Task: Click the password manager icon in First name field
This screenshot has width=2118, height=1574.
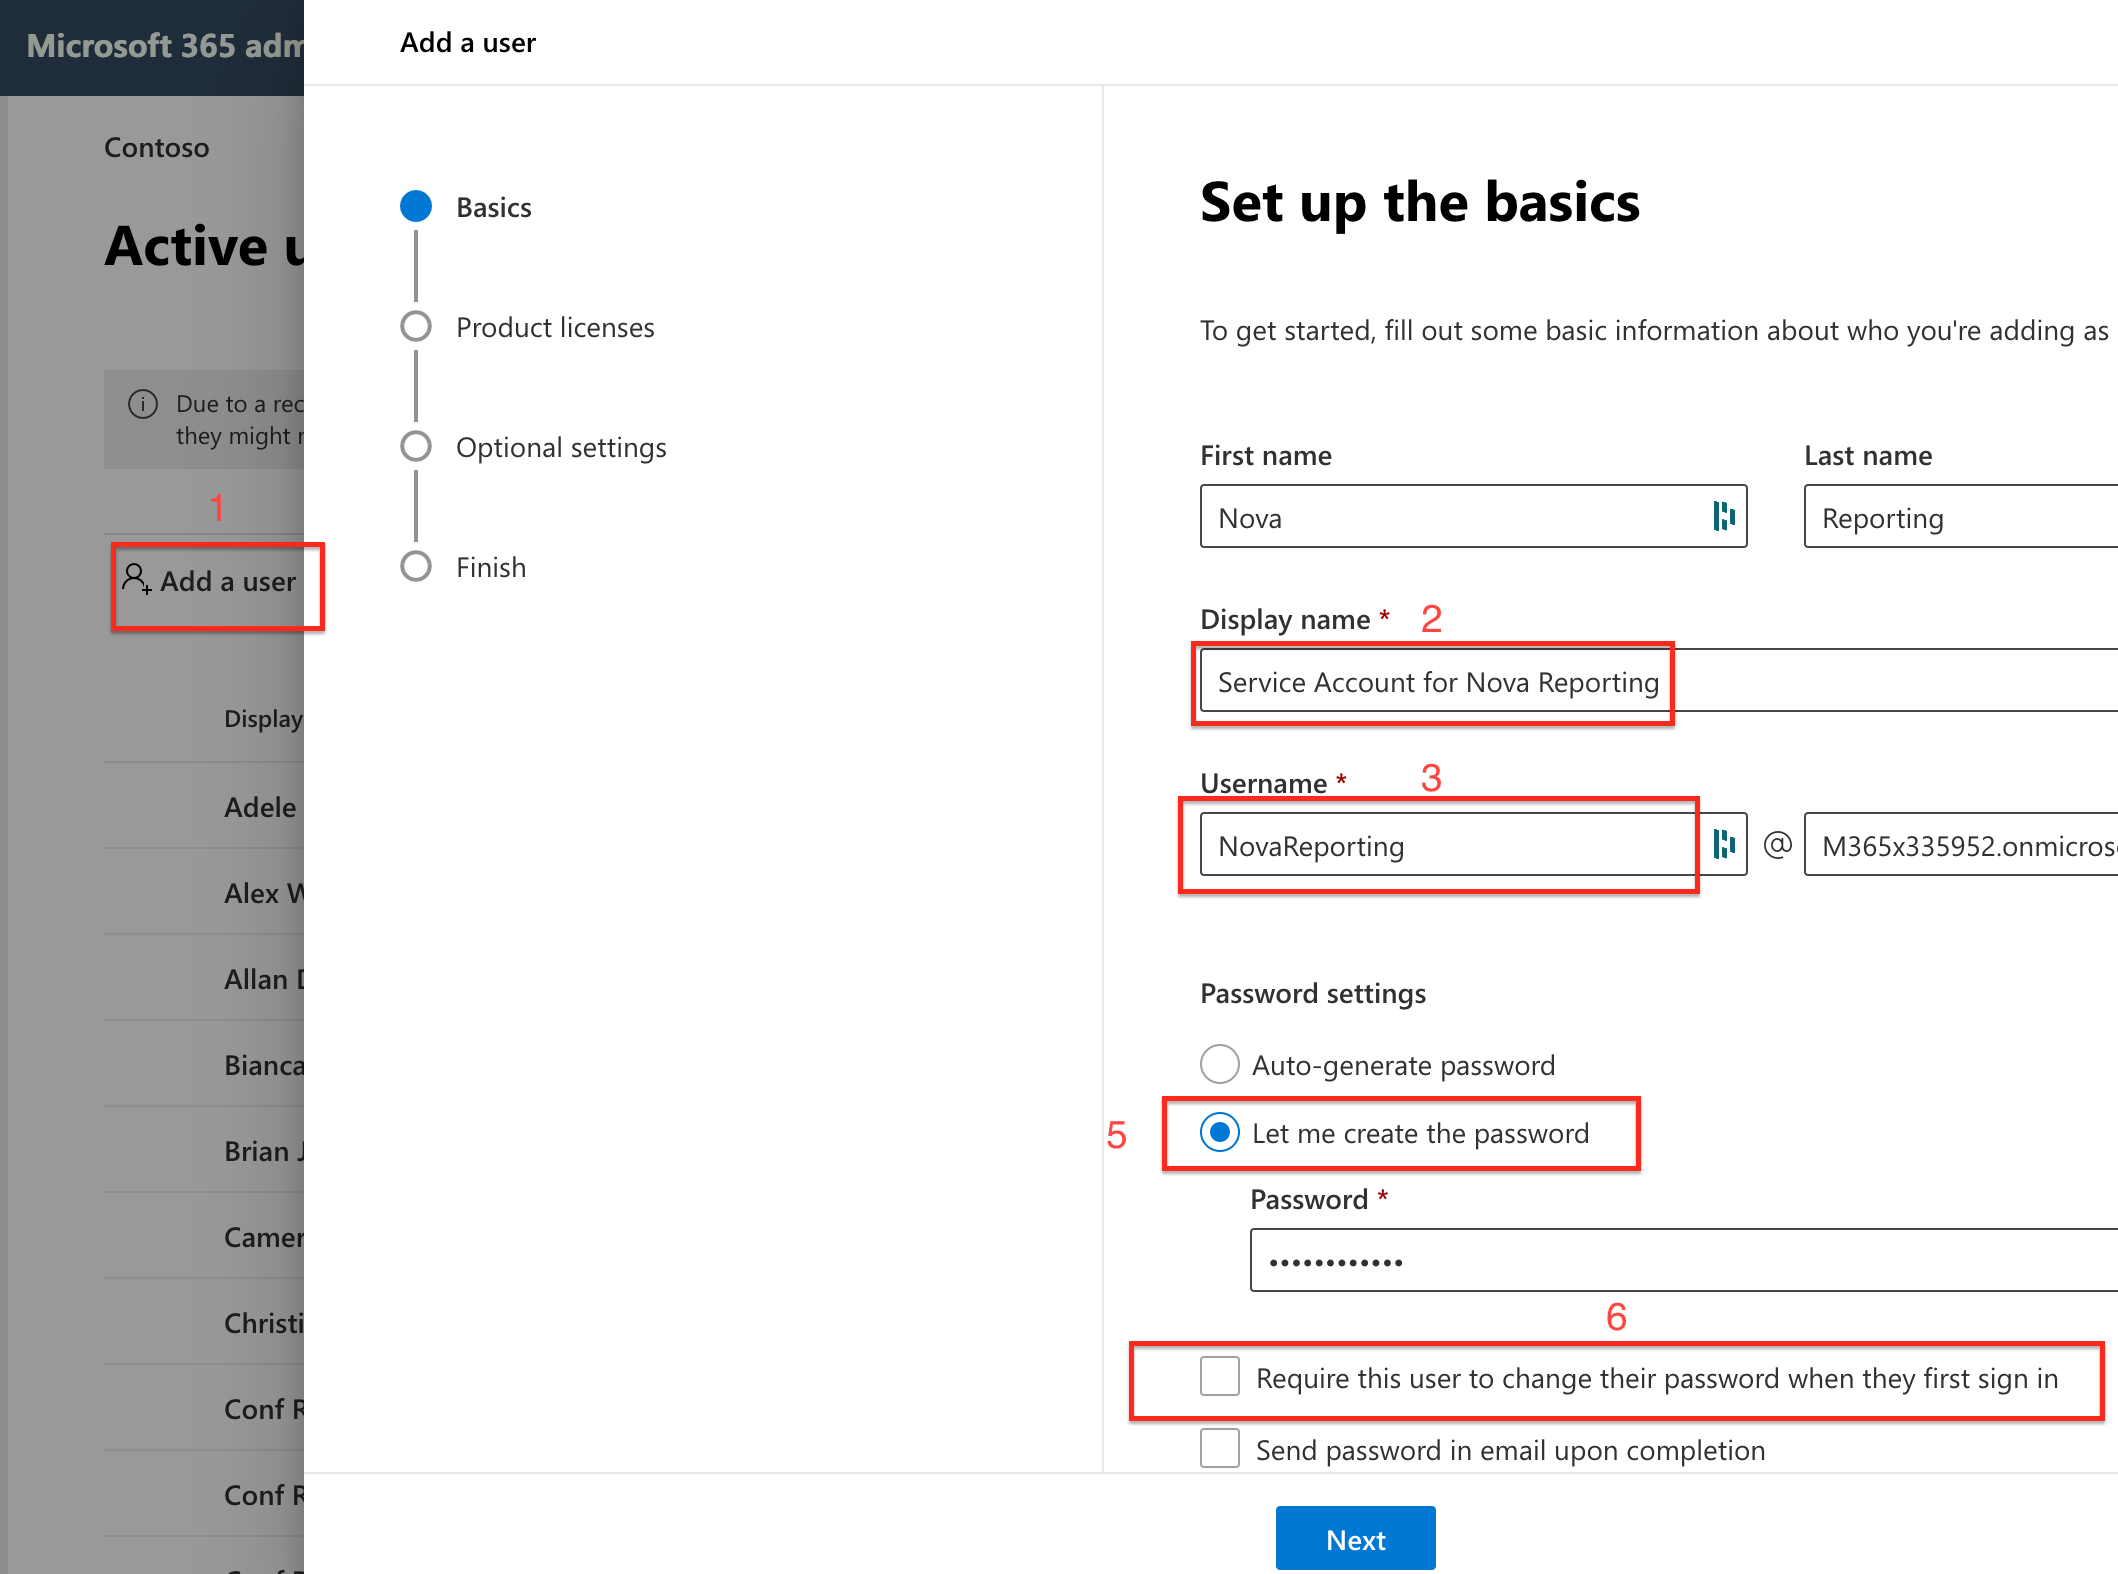Action: pyautogui.click(x=1724, y=516)
